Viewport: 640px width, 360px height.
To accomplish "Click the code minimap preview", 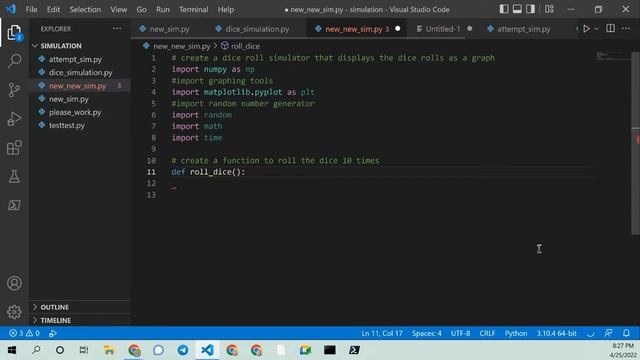I will click(613, 56).
